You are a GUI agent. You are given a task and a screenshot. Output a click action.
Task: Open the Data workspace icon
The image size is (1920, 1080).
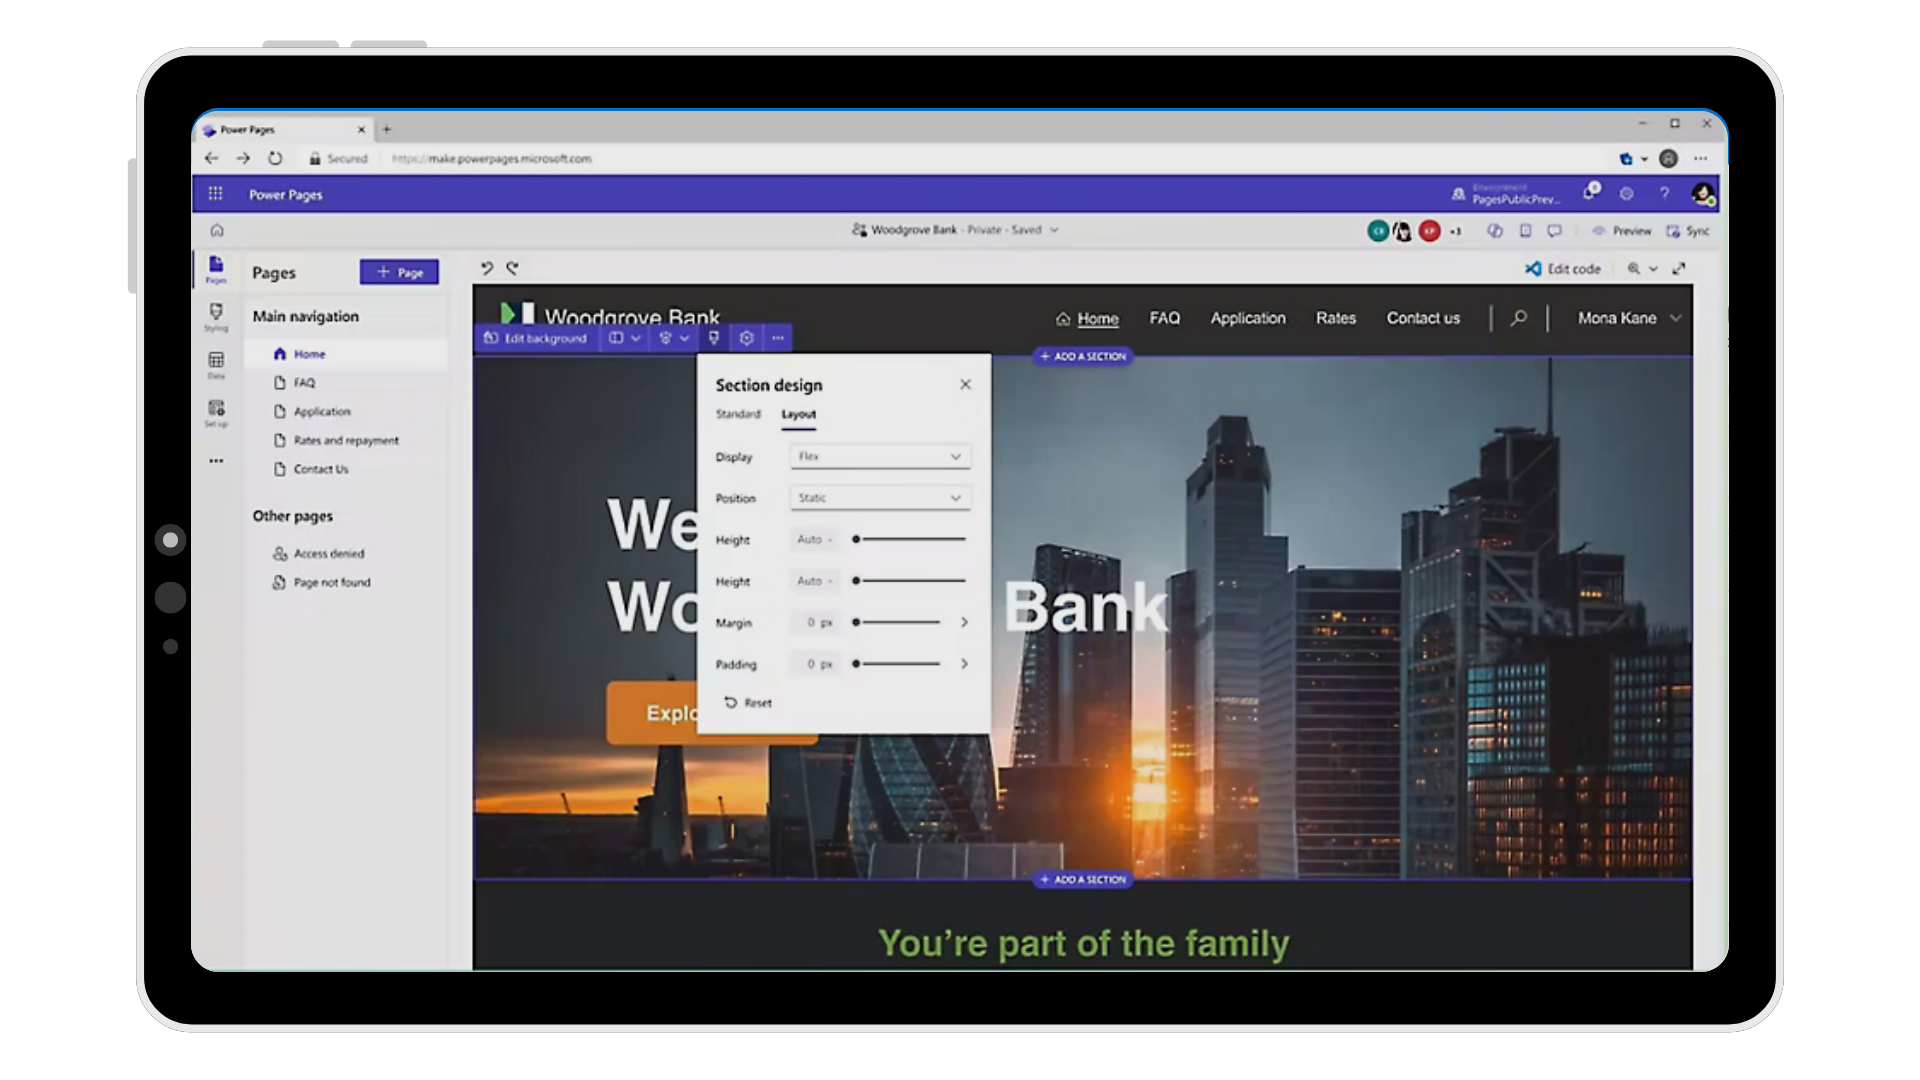[216, 364]
